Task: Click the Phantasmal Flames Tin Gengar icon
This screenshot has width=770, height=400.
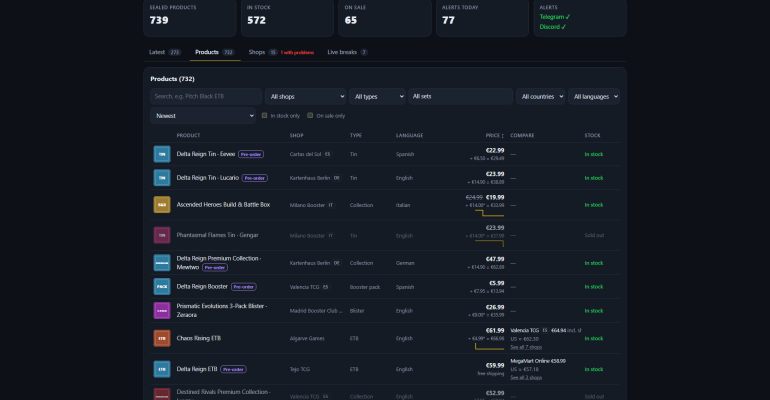Action: click(x=162, y=235)
